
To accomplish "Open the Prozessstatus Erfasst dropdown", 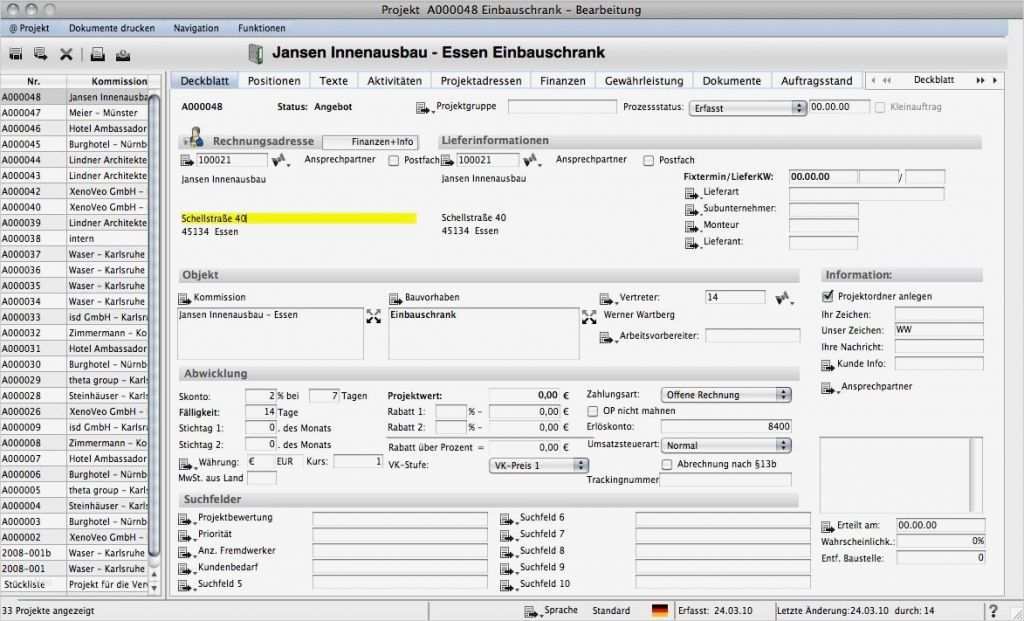I will click(x=747, y=108).
